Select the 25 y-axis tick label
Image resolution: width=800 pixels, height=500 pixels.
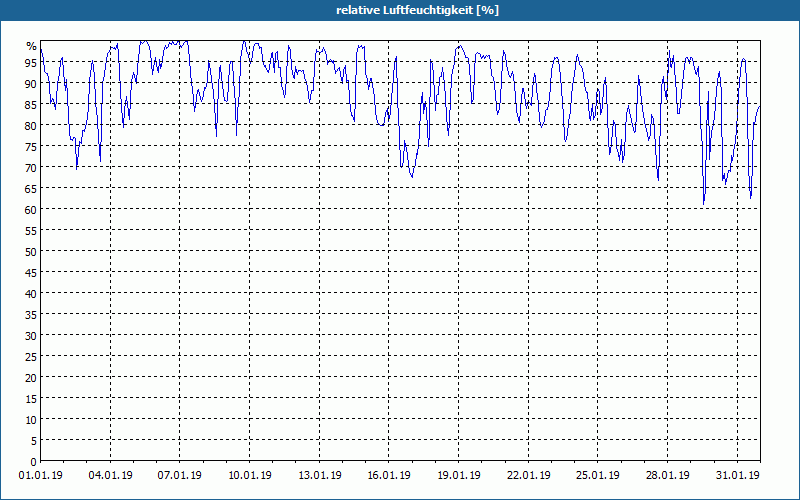point(32,357)
